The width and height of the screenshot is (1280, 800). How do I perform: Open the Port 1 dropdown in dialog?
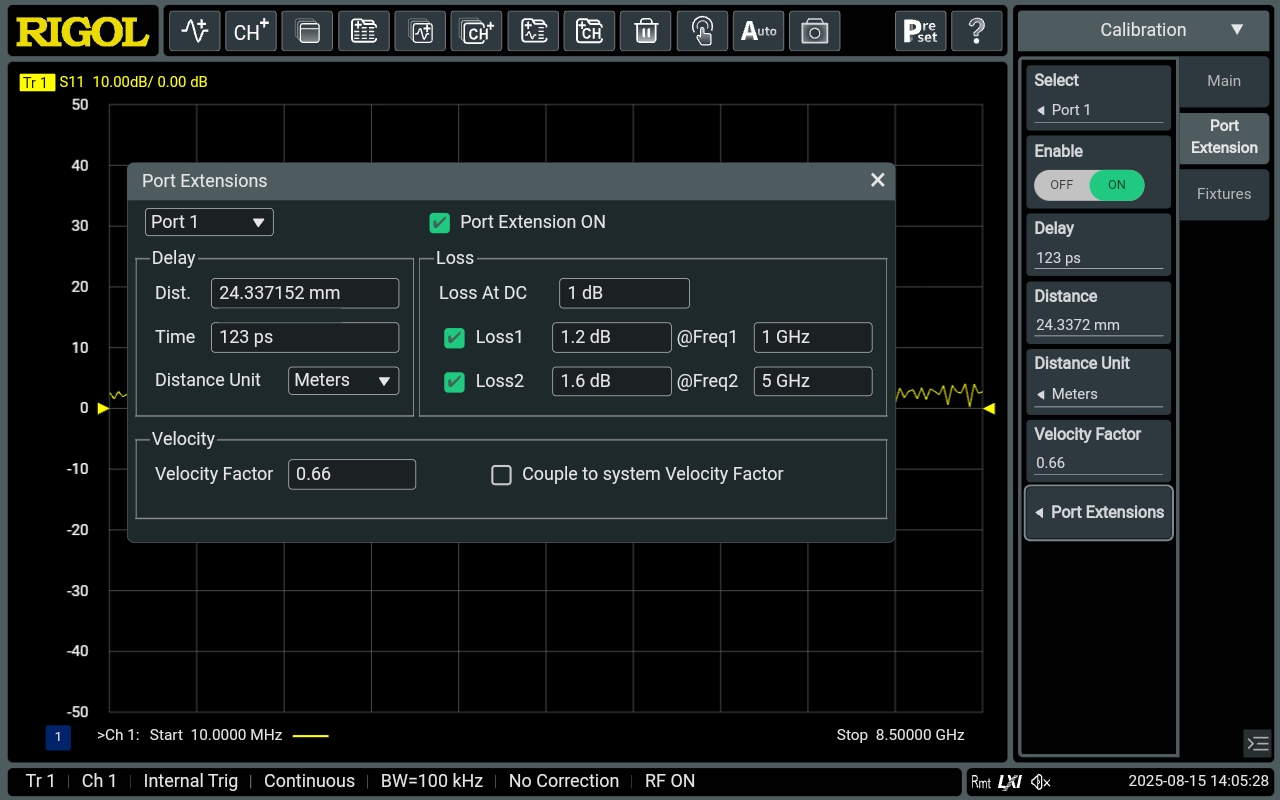click(209, 222)
